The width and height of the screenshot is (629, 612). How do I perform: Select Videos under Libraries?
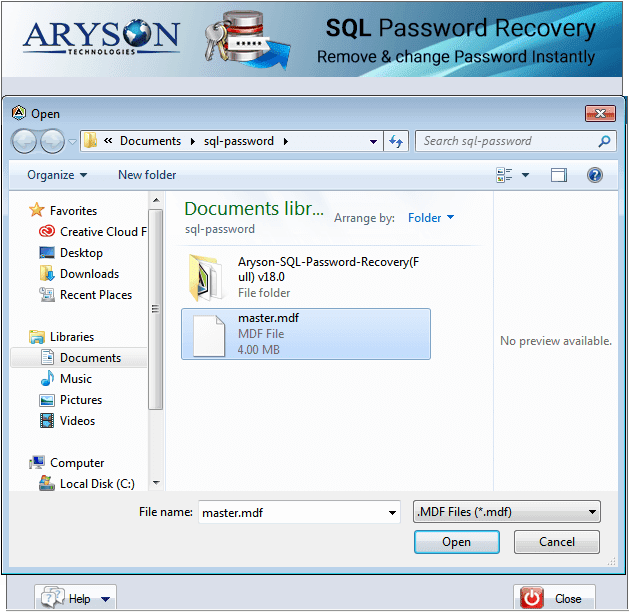[77, 421]
